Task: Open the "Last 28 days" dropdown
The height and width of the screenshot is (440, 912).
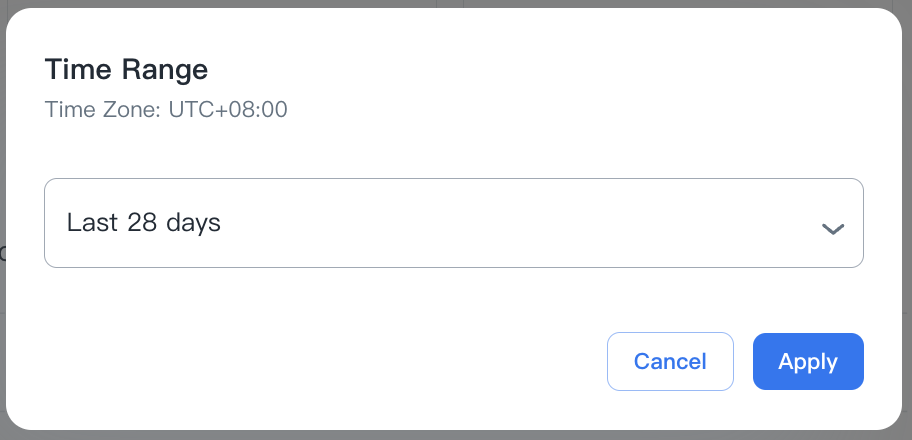Action: tap(453, 223)
